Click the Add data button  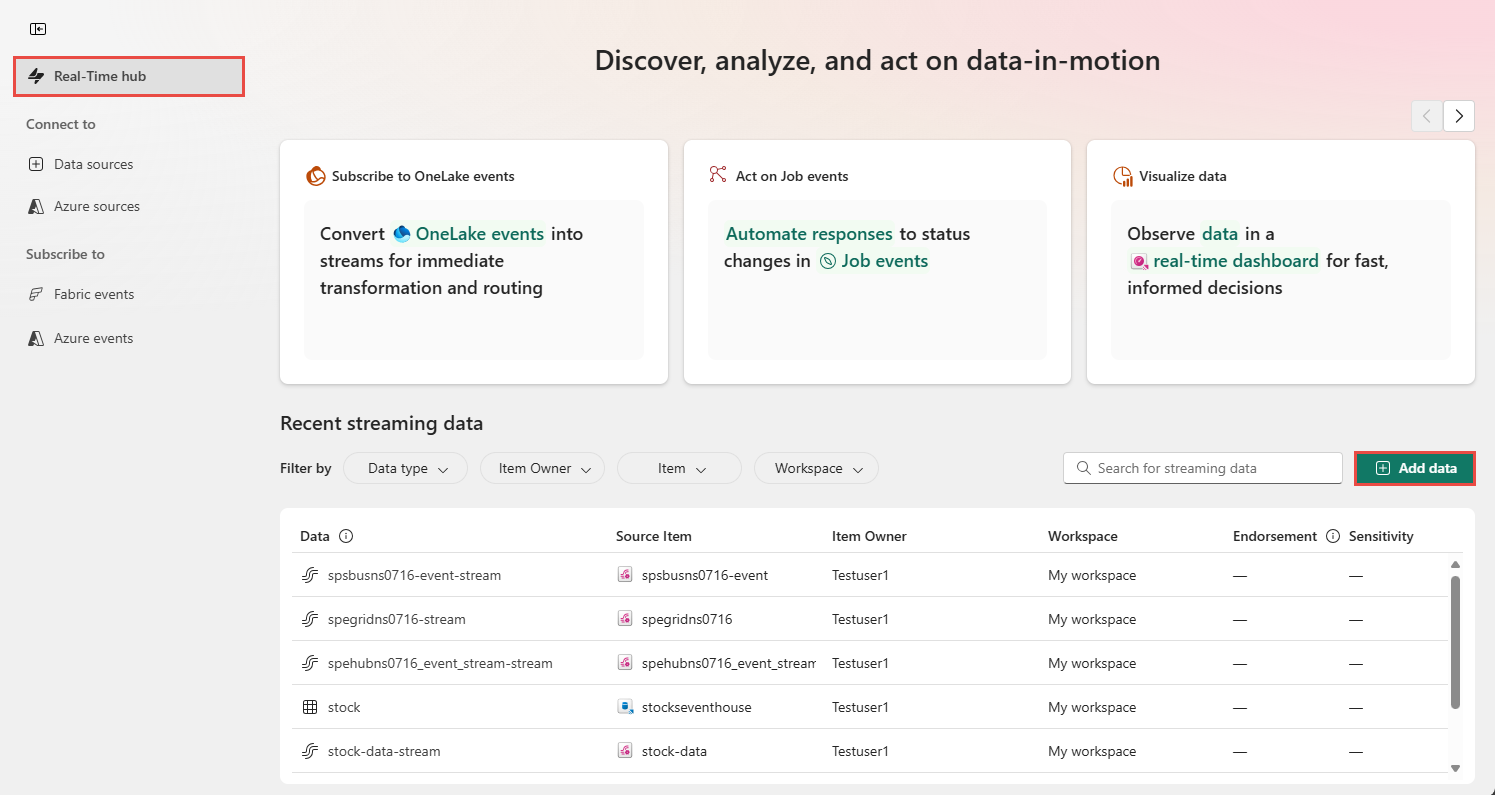1415,468
